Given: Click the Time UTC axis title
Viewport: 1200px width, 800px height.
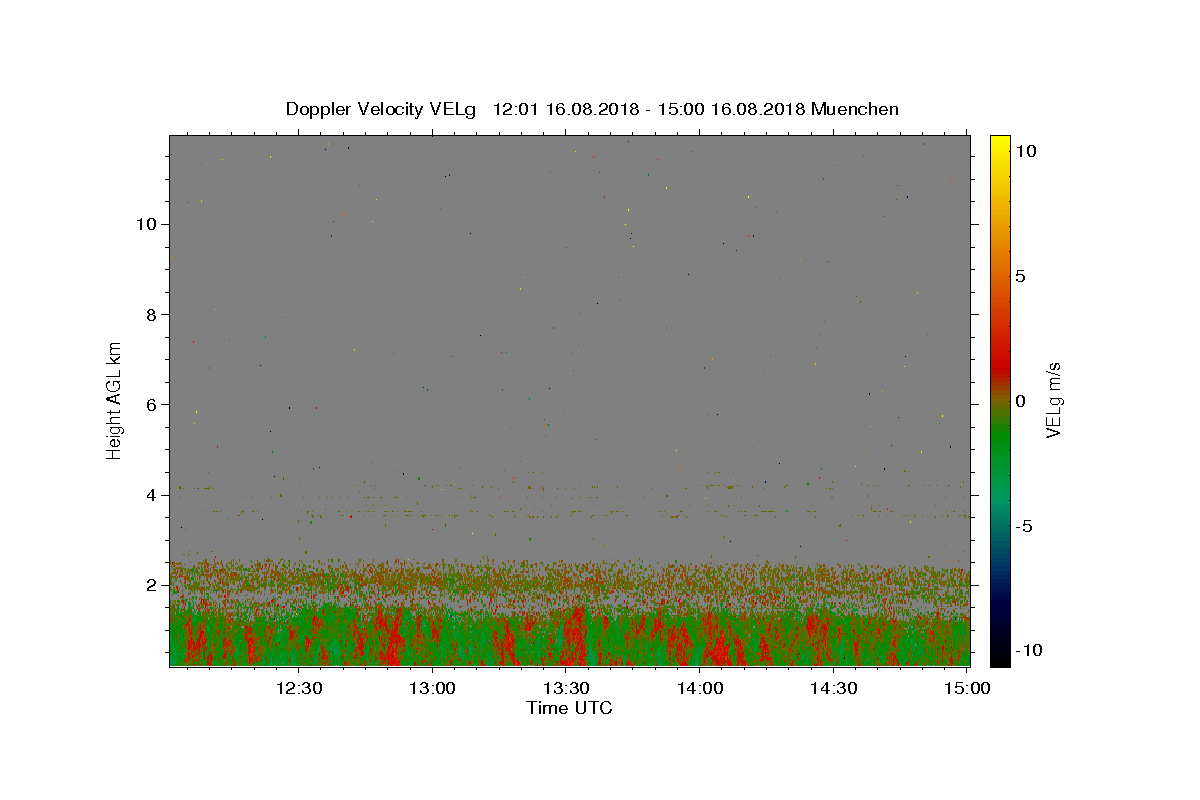Looking at the screenshot, I should 569,708.
